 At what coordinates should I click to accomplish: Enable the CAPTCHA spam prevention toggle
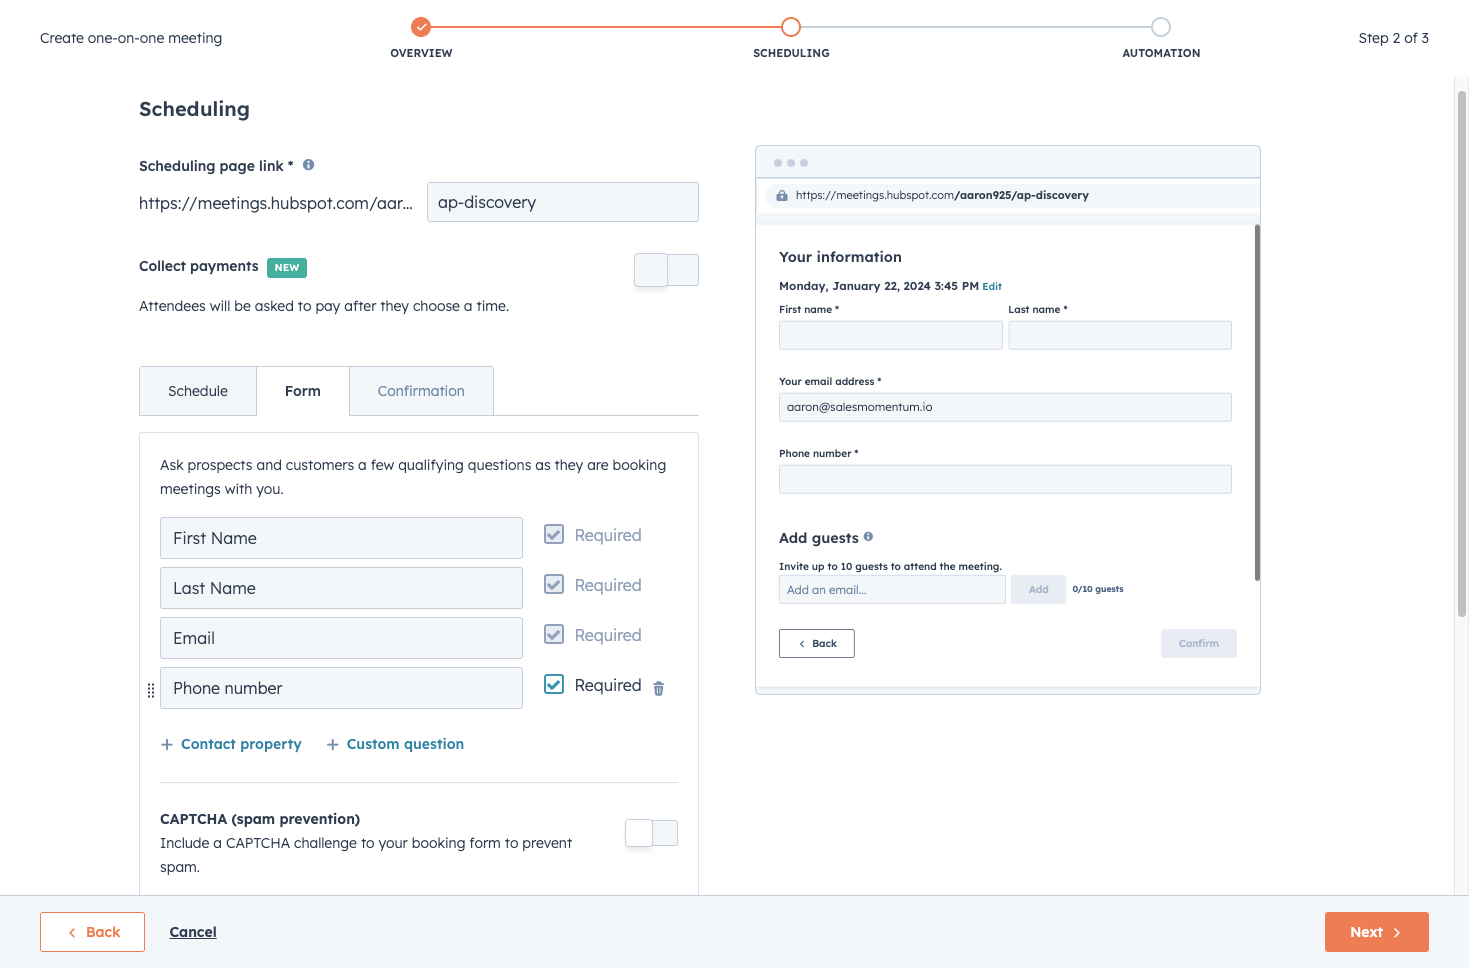[651, 833]
